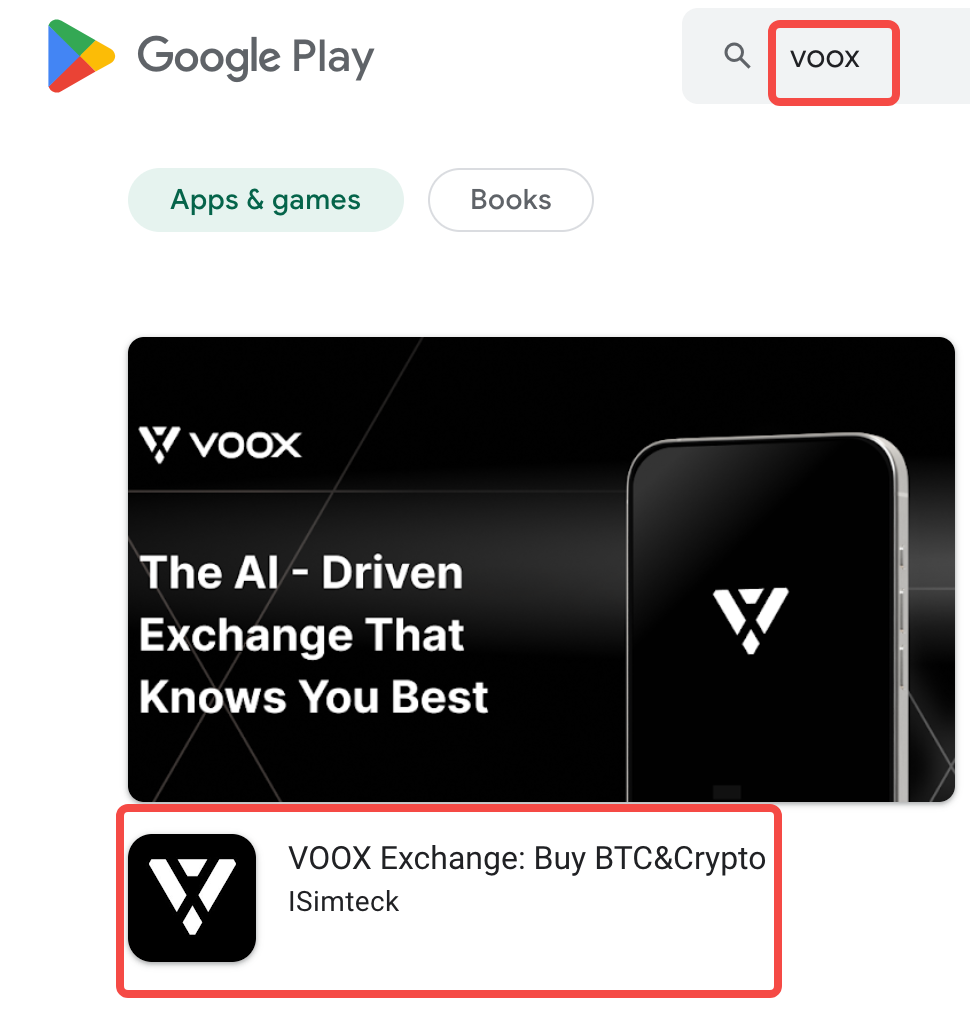The image size is (970, 1028).
Task: Click the Google Play triangle logo
Action: click(x=81, y=56)
